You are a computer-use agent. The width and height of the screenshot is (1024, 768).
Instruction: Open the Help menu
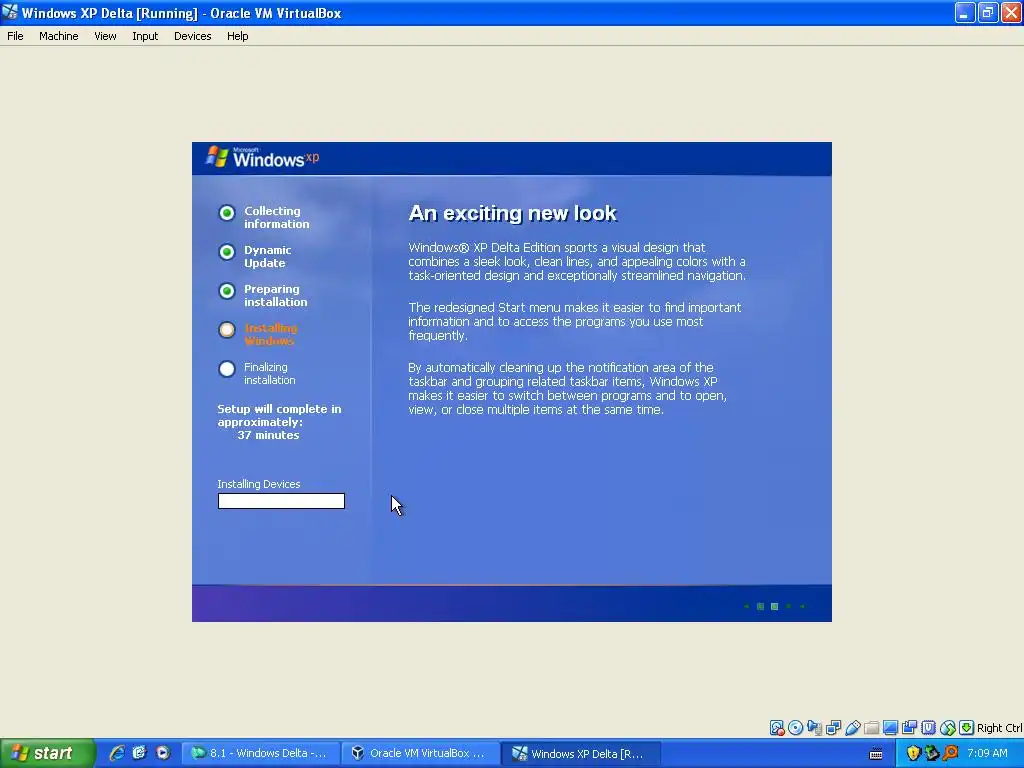(238, 36)
